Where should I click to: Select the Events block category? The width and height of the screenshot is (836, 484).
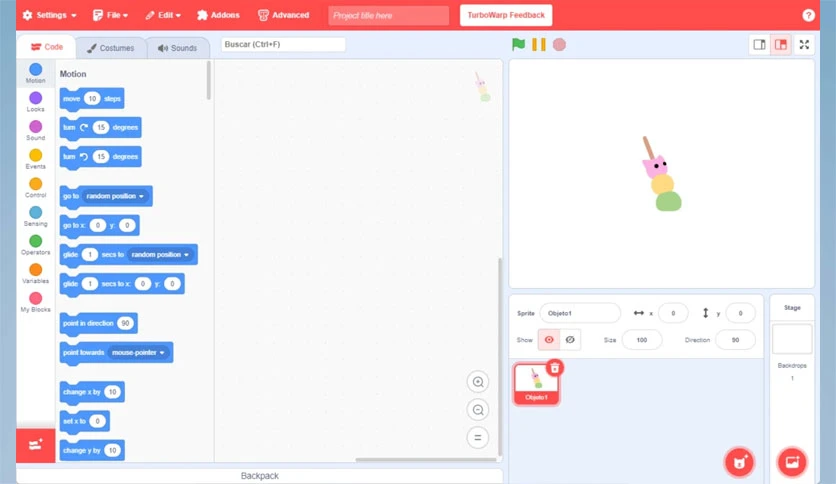[x=36, y=159]
